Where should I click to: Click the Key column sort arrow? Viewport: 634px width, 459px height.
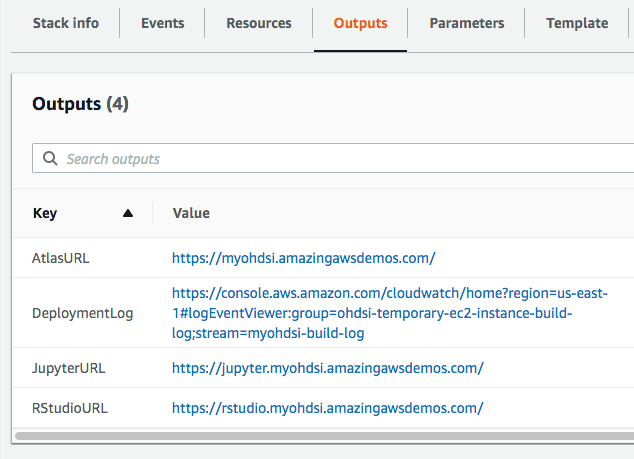tap(127, 213)
